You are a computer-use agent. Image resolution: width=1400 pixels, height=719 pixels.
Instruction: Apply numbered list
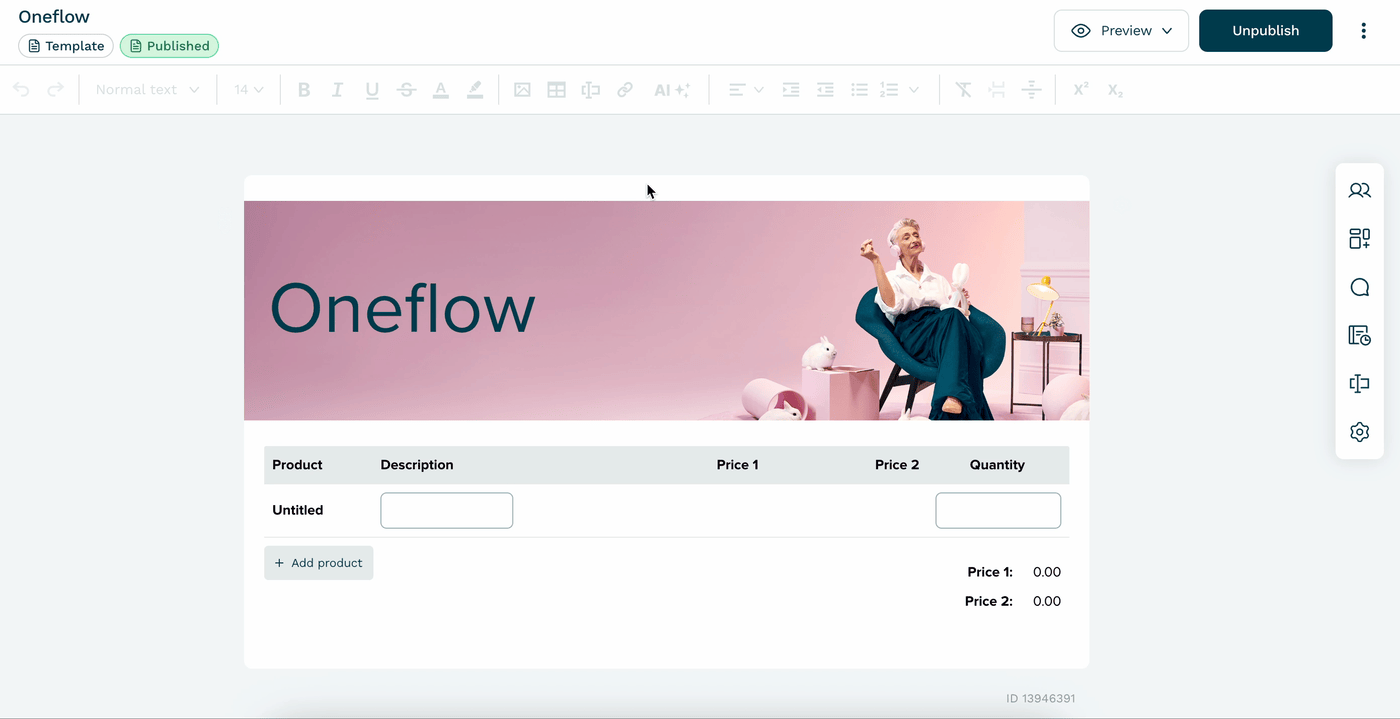(x=889, y=90)
